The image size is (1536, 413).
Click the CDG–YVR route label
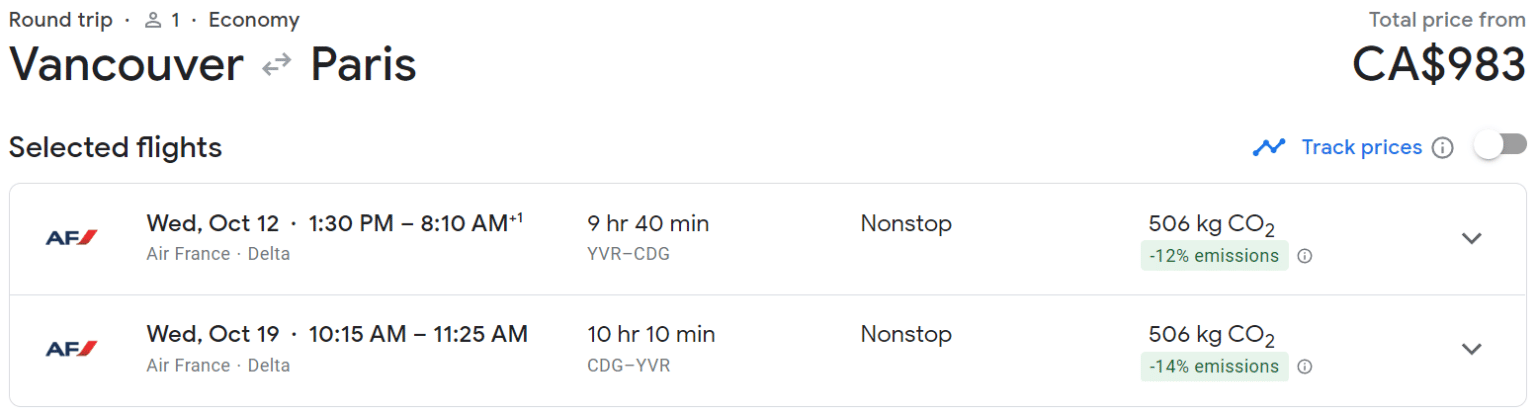628,365
